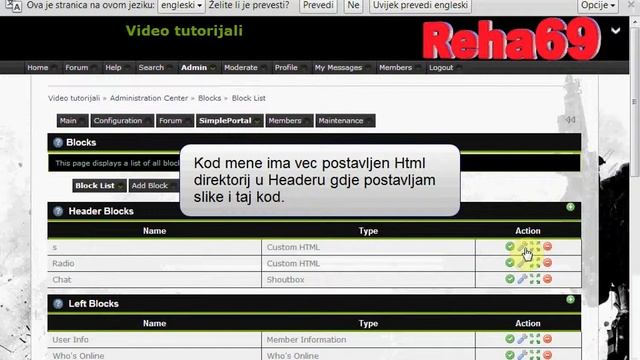Follow 'Block List' breadcrumb link

point(249,98)
